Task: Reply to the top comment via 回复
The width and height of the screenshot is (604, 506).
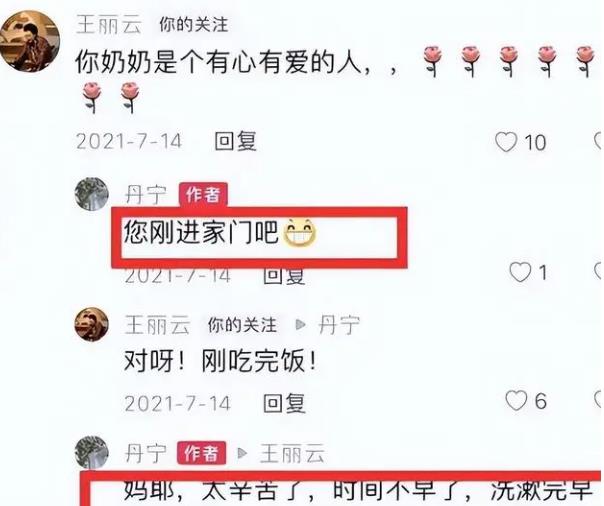Action: click(235, 141)
